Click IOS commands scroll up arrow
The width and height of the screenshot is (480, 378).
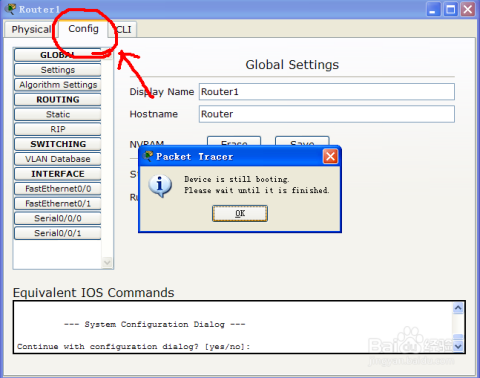(x=458, y=308)
